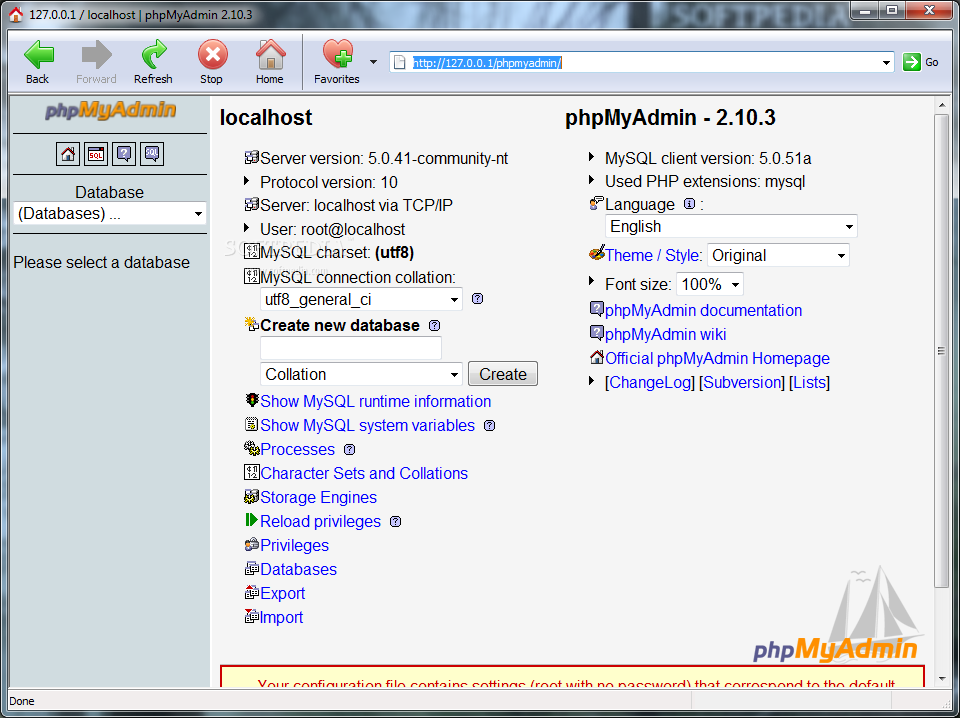This screenshot has width=960, height=718.
Task: Open the Subversion link
Action: [x=743, y=383]
